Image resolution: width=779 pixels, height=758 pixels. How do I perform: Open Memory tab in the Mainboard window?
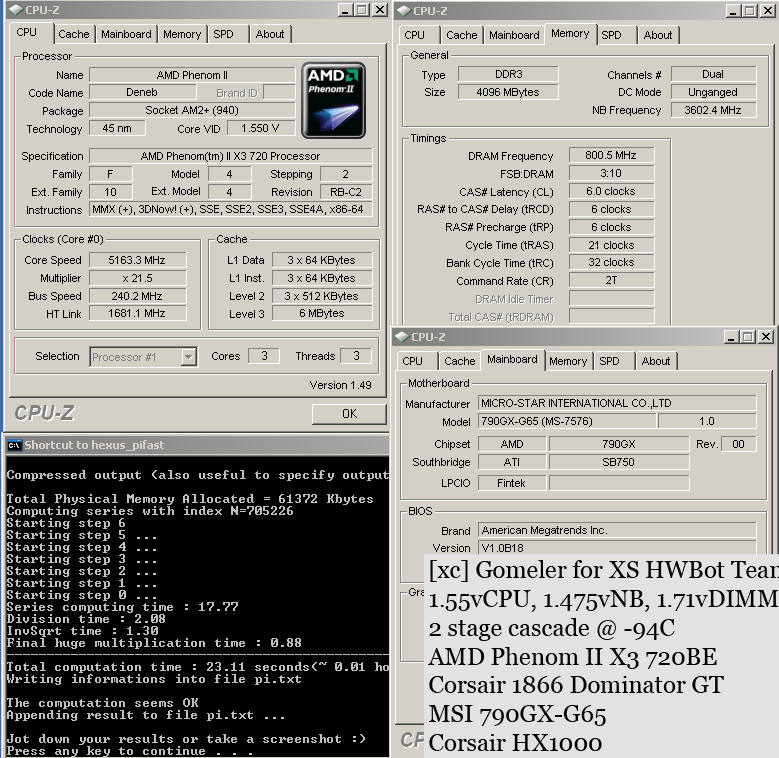(x=568, y=361)
